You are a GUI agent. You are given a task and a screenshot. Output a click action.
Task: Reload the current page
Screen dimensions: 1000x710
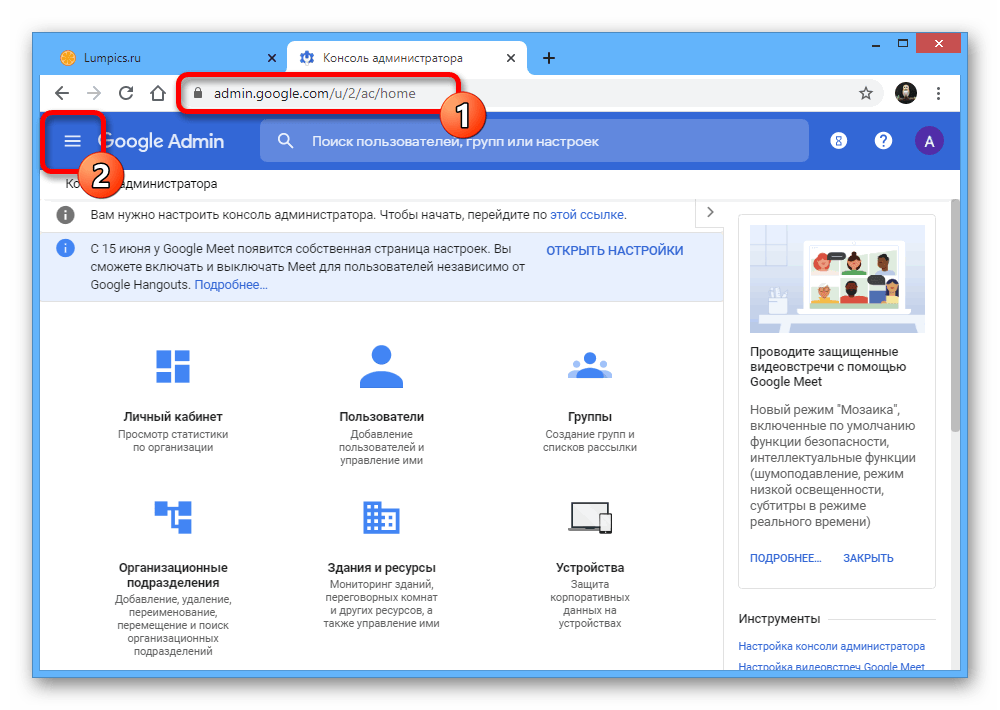126,93
